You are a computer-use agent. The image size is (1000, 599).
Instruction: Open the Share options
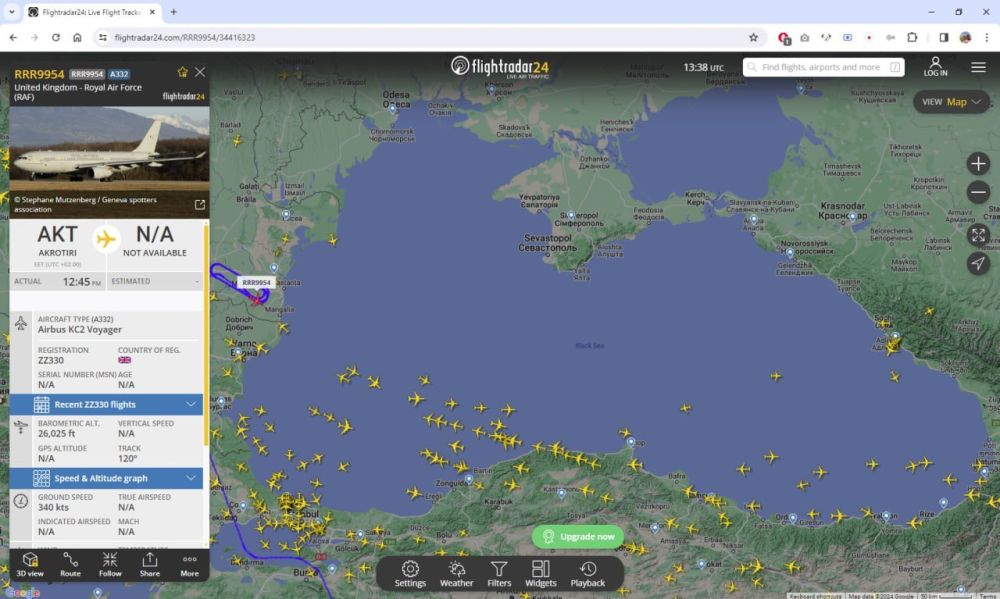click(150, 566)
